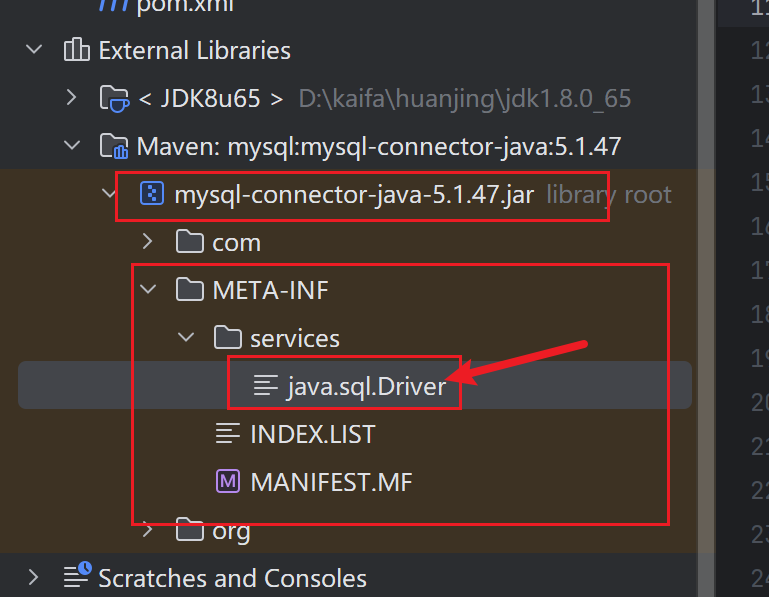This screenshot has width=769, height=597.
Task: Expand the org folder
Action: click(147, 529)
